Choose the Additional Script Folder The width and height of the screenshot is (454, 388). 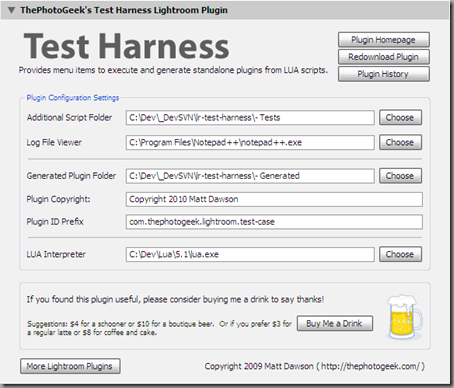[x=400, y=117]
